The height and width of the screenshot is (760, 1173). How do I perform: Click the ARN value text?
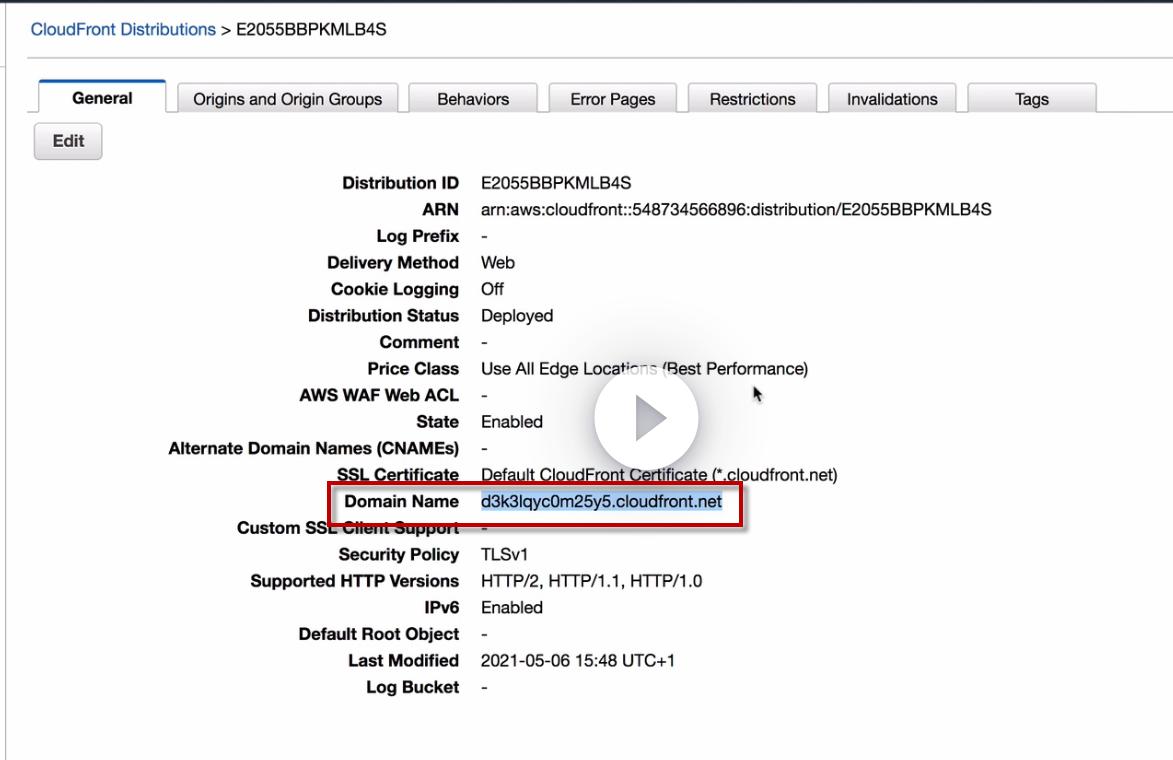coord(736,209)
